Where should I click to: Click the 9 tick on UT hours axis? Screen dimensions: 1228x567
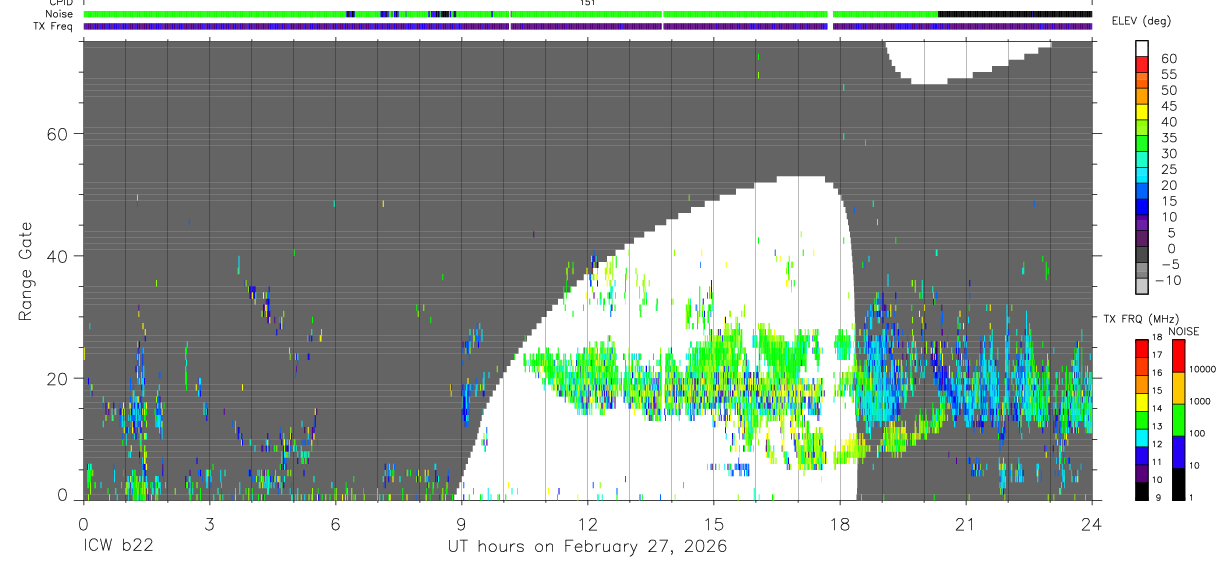point(461,522)
